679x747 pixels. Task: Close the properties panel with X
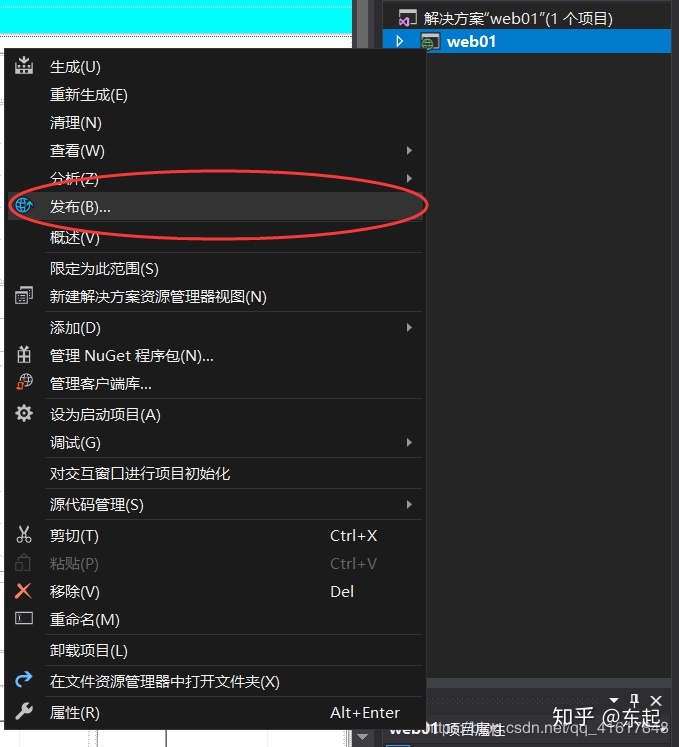[x=656, y=700]
